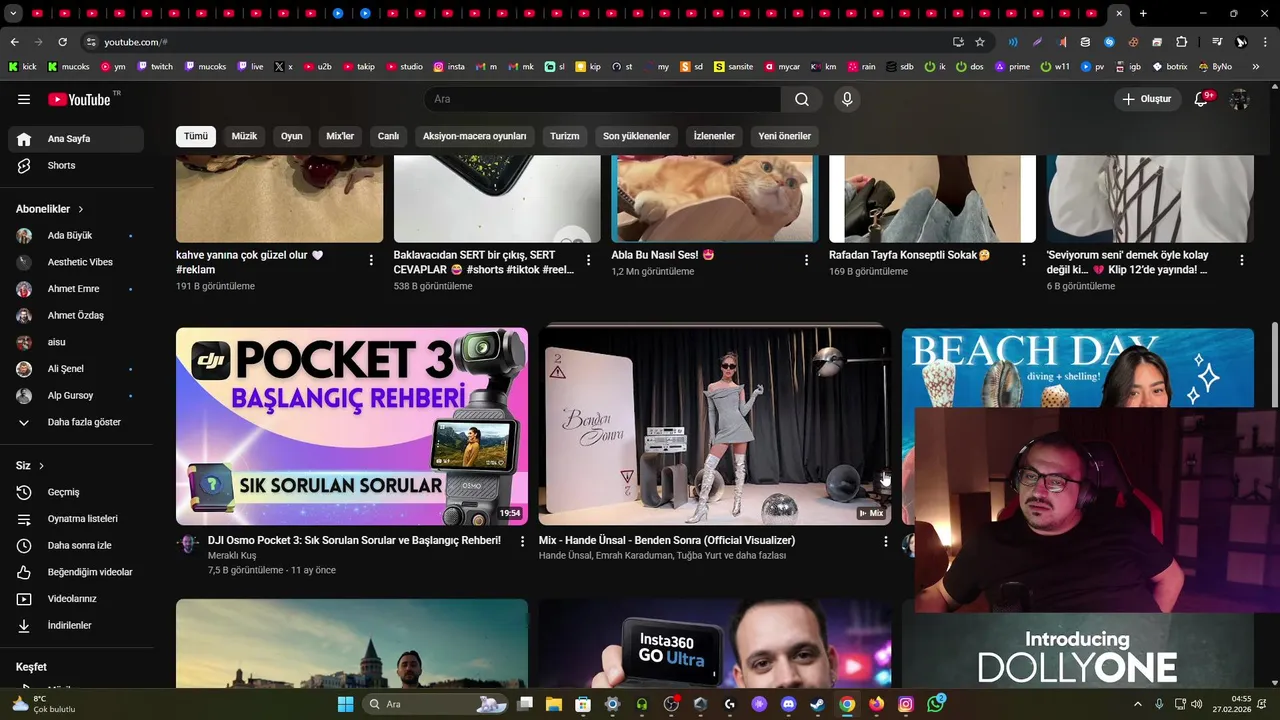Click the browser address bar

coord(520,42)
